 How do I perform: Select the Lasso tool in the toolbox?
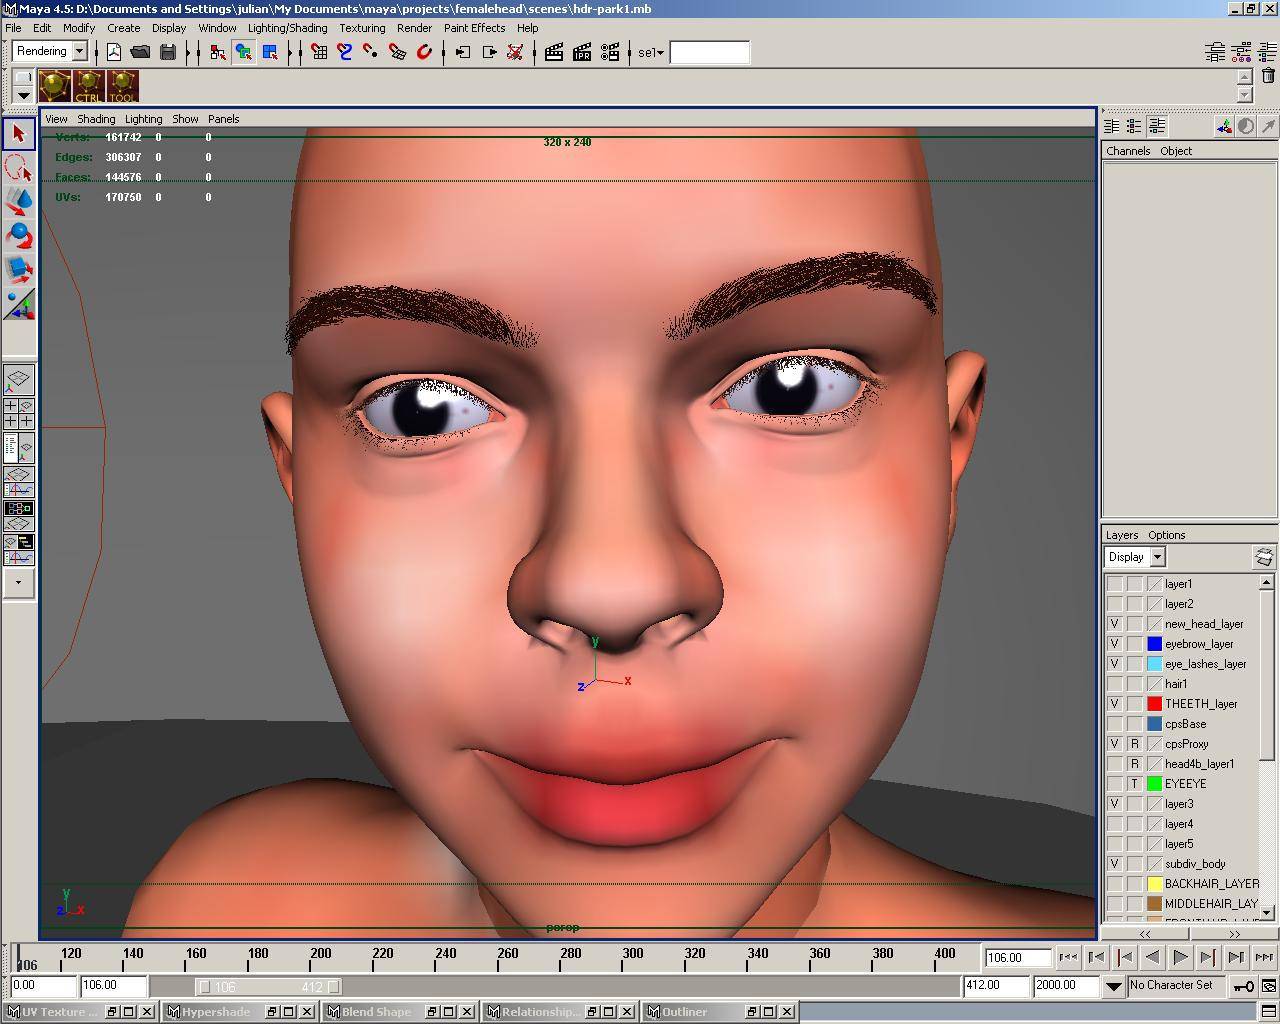click(x=18, y=167)
